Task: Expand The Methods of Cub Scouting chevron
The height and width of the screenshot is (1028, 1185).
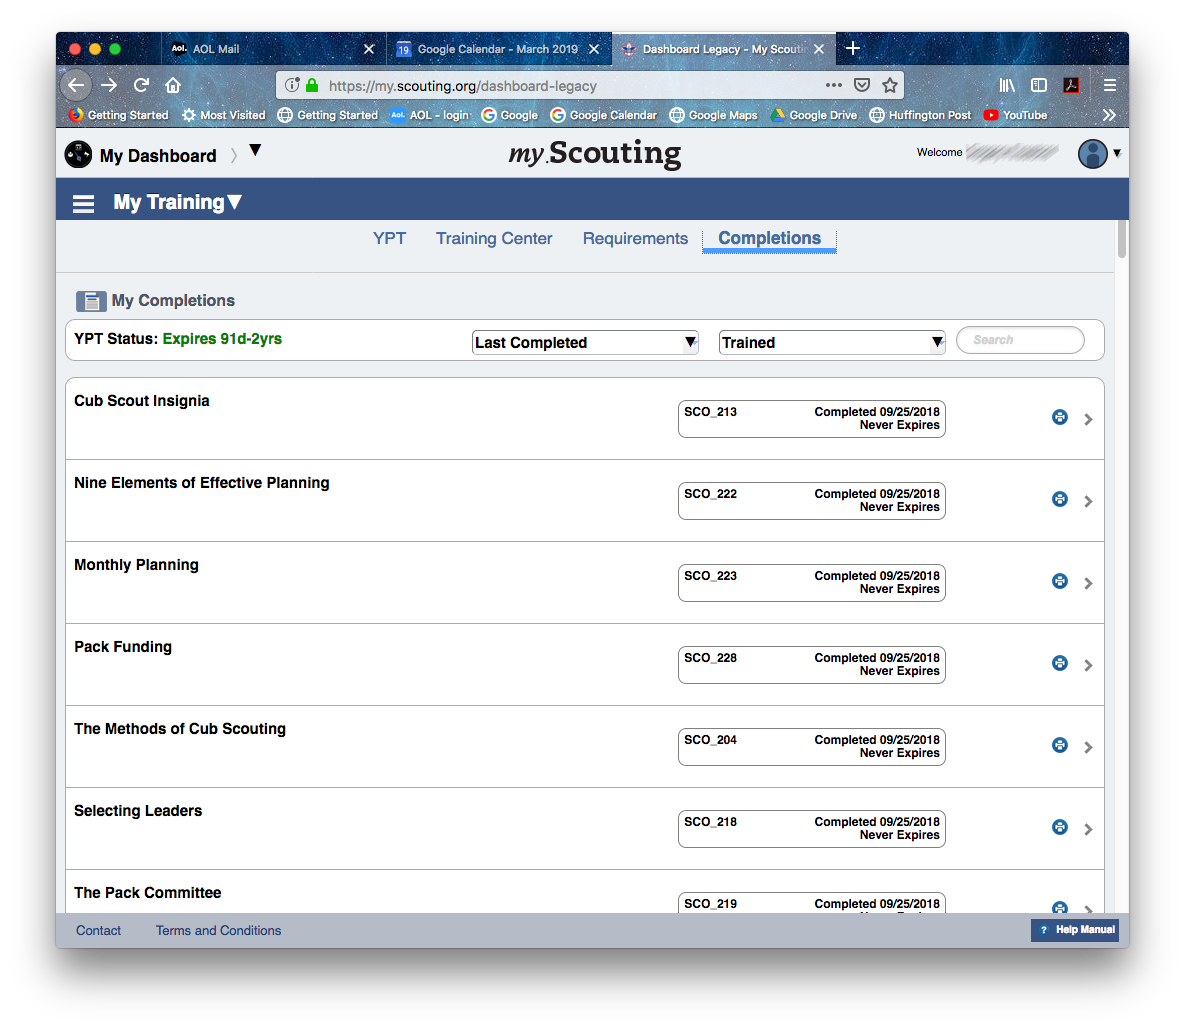Action: pyautogui.click(x=1088, y=748)
